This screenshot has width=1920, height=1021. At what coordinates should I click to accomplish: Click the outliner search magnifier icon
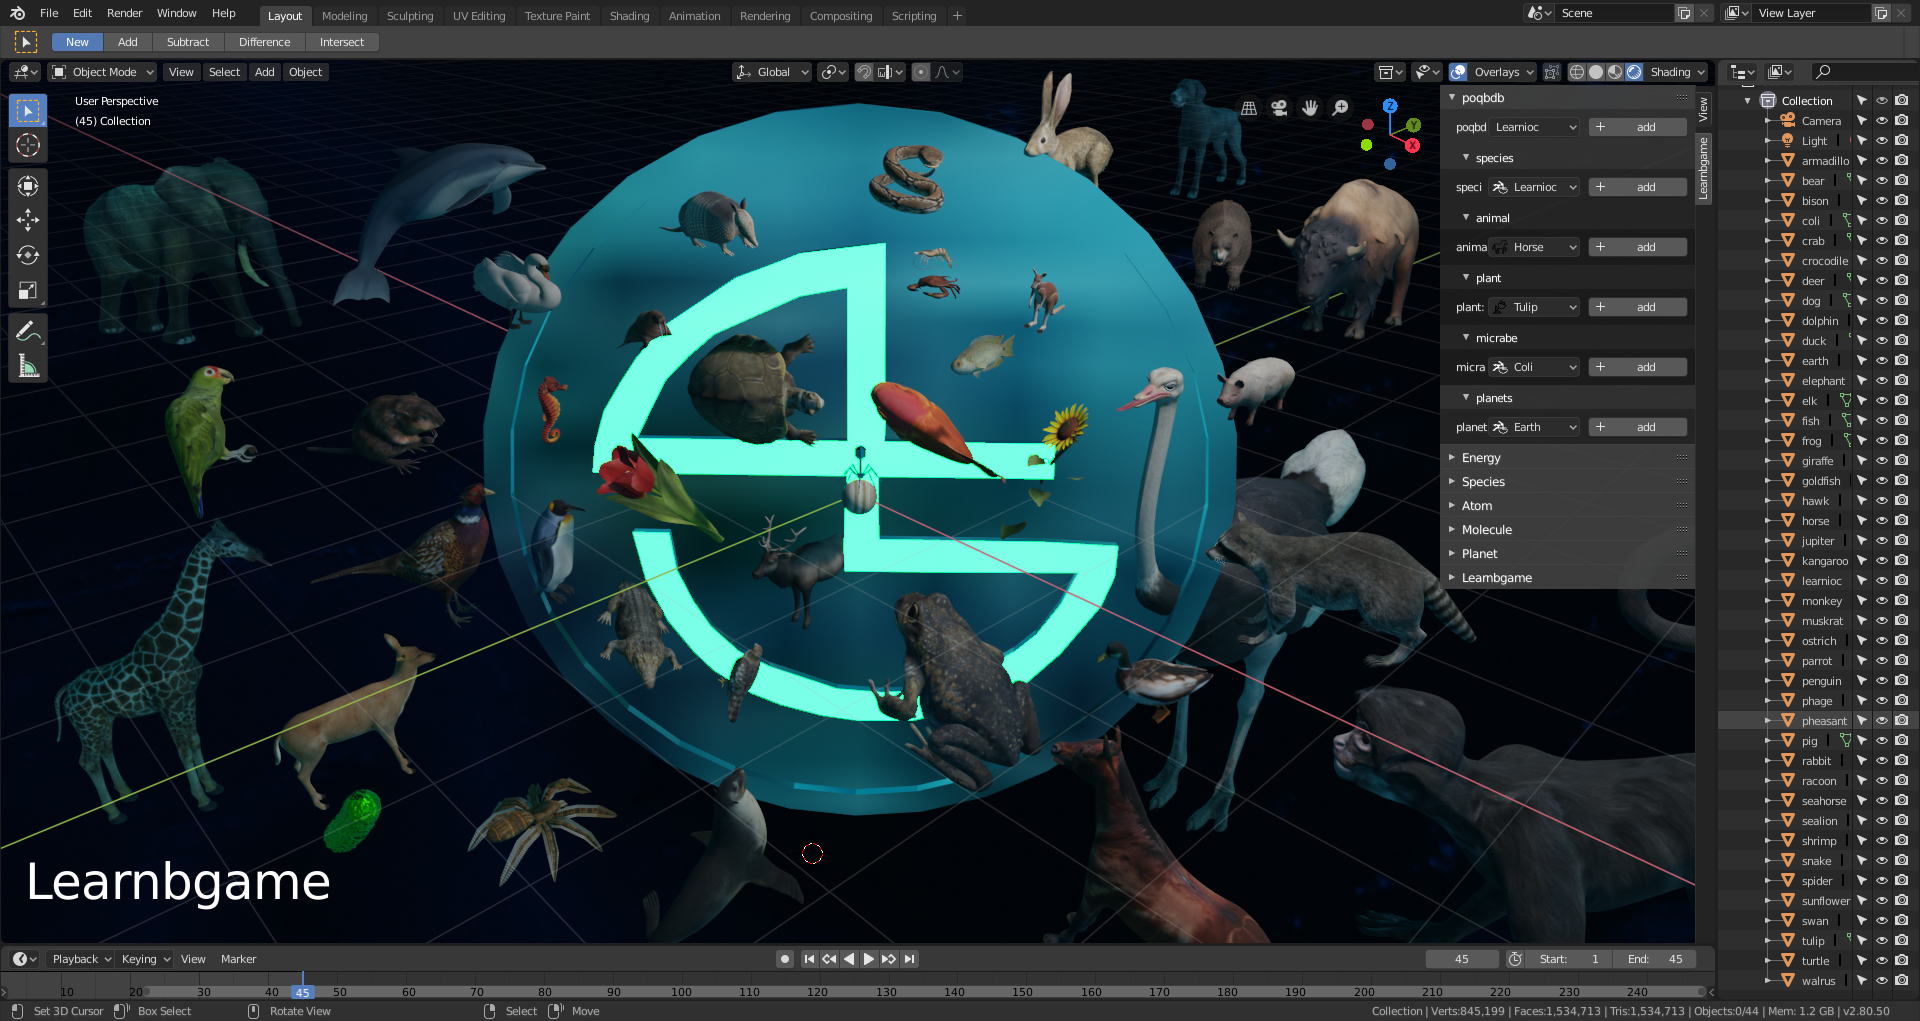coord(1823,72)
